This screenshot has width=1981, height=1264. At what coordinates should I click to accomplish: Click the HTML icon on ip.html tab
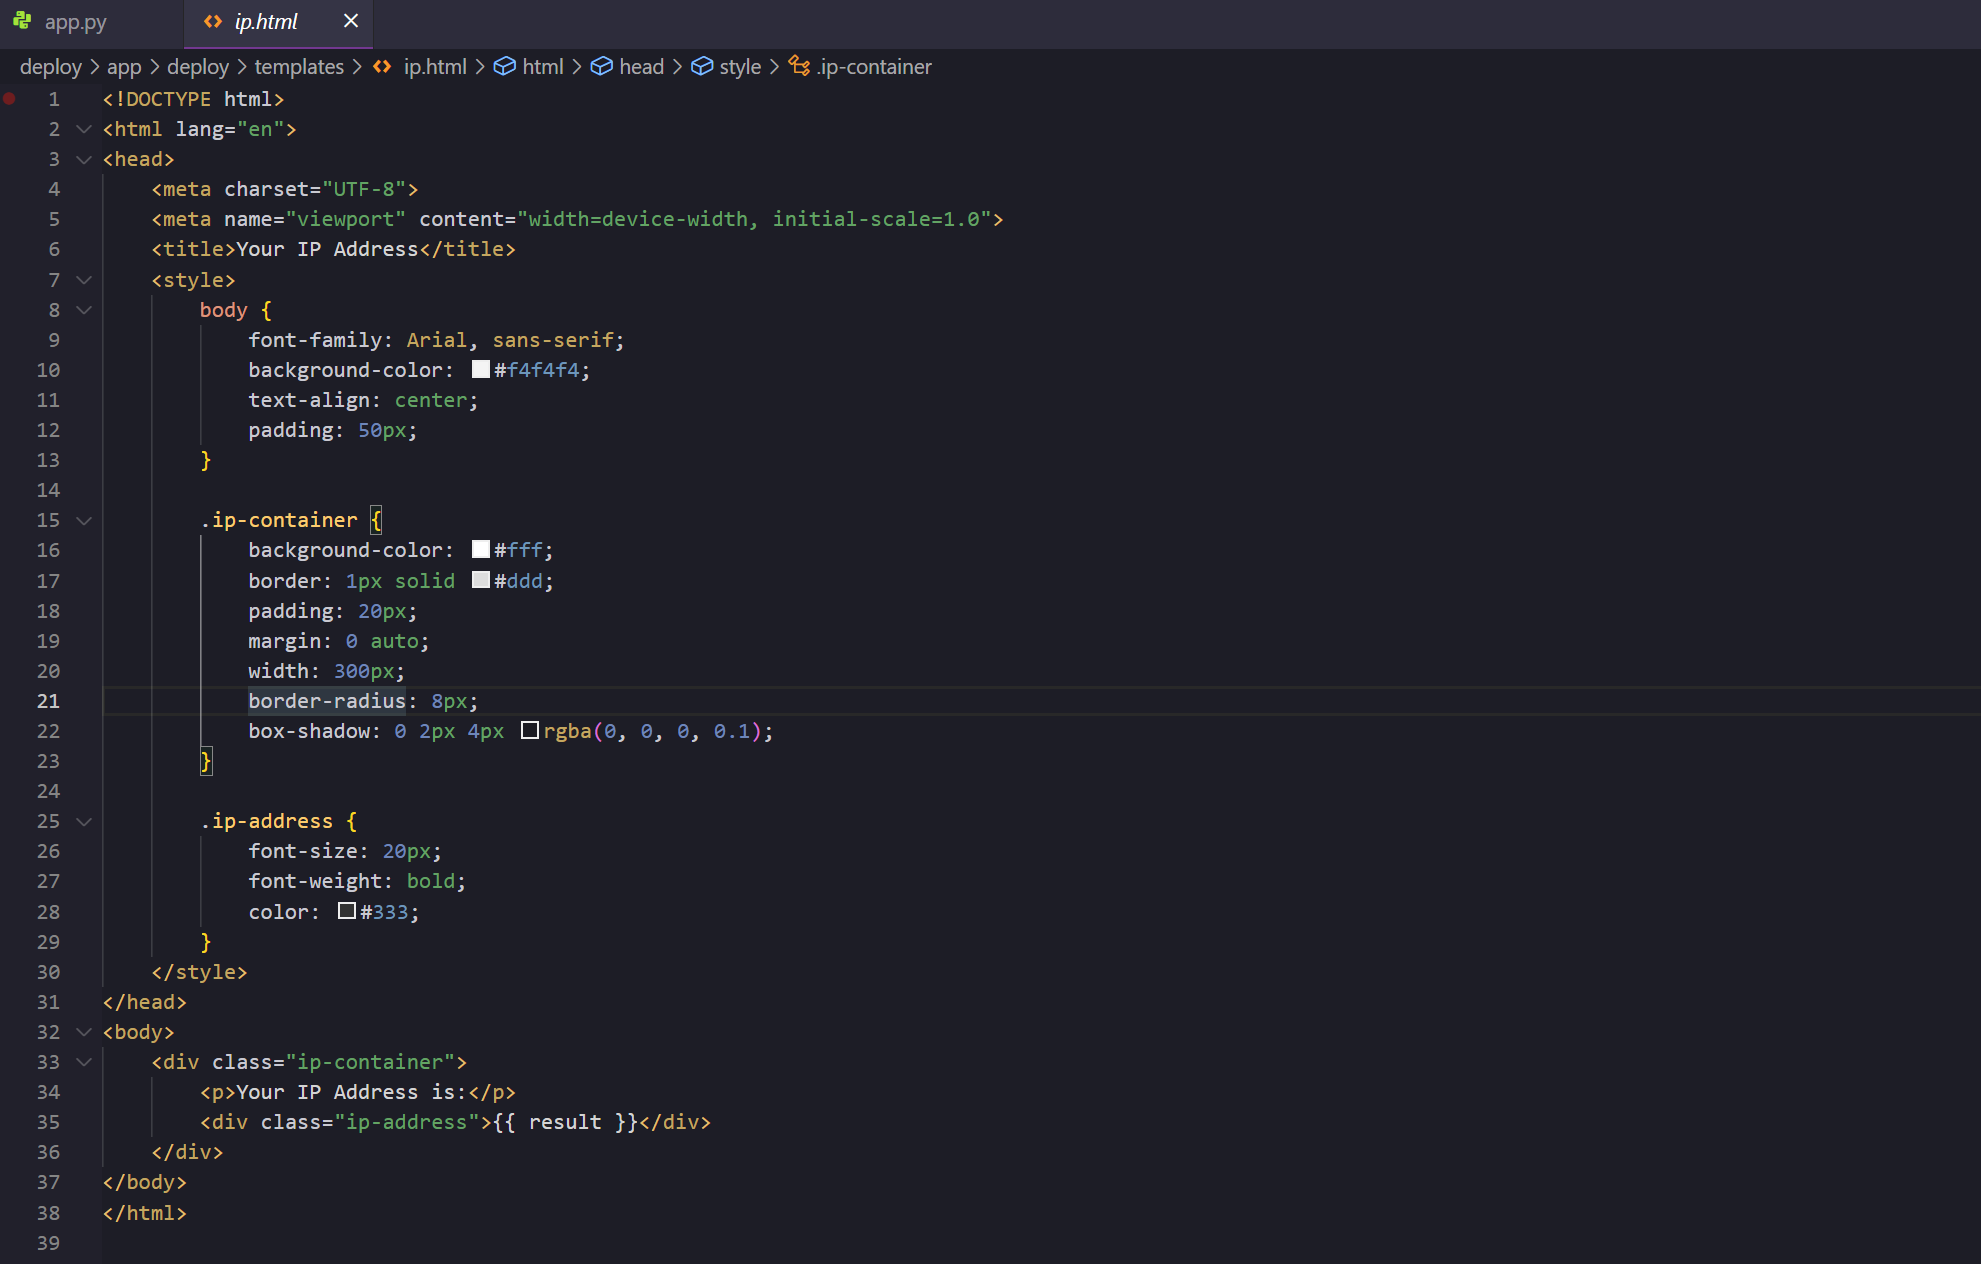213,21
